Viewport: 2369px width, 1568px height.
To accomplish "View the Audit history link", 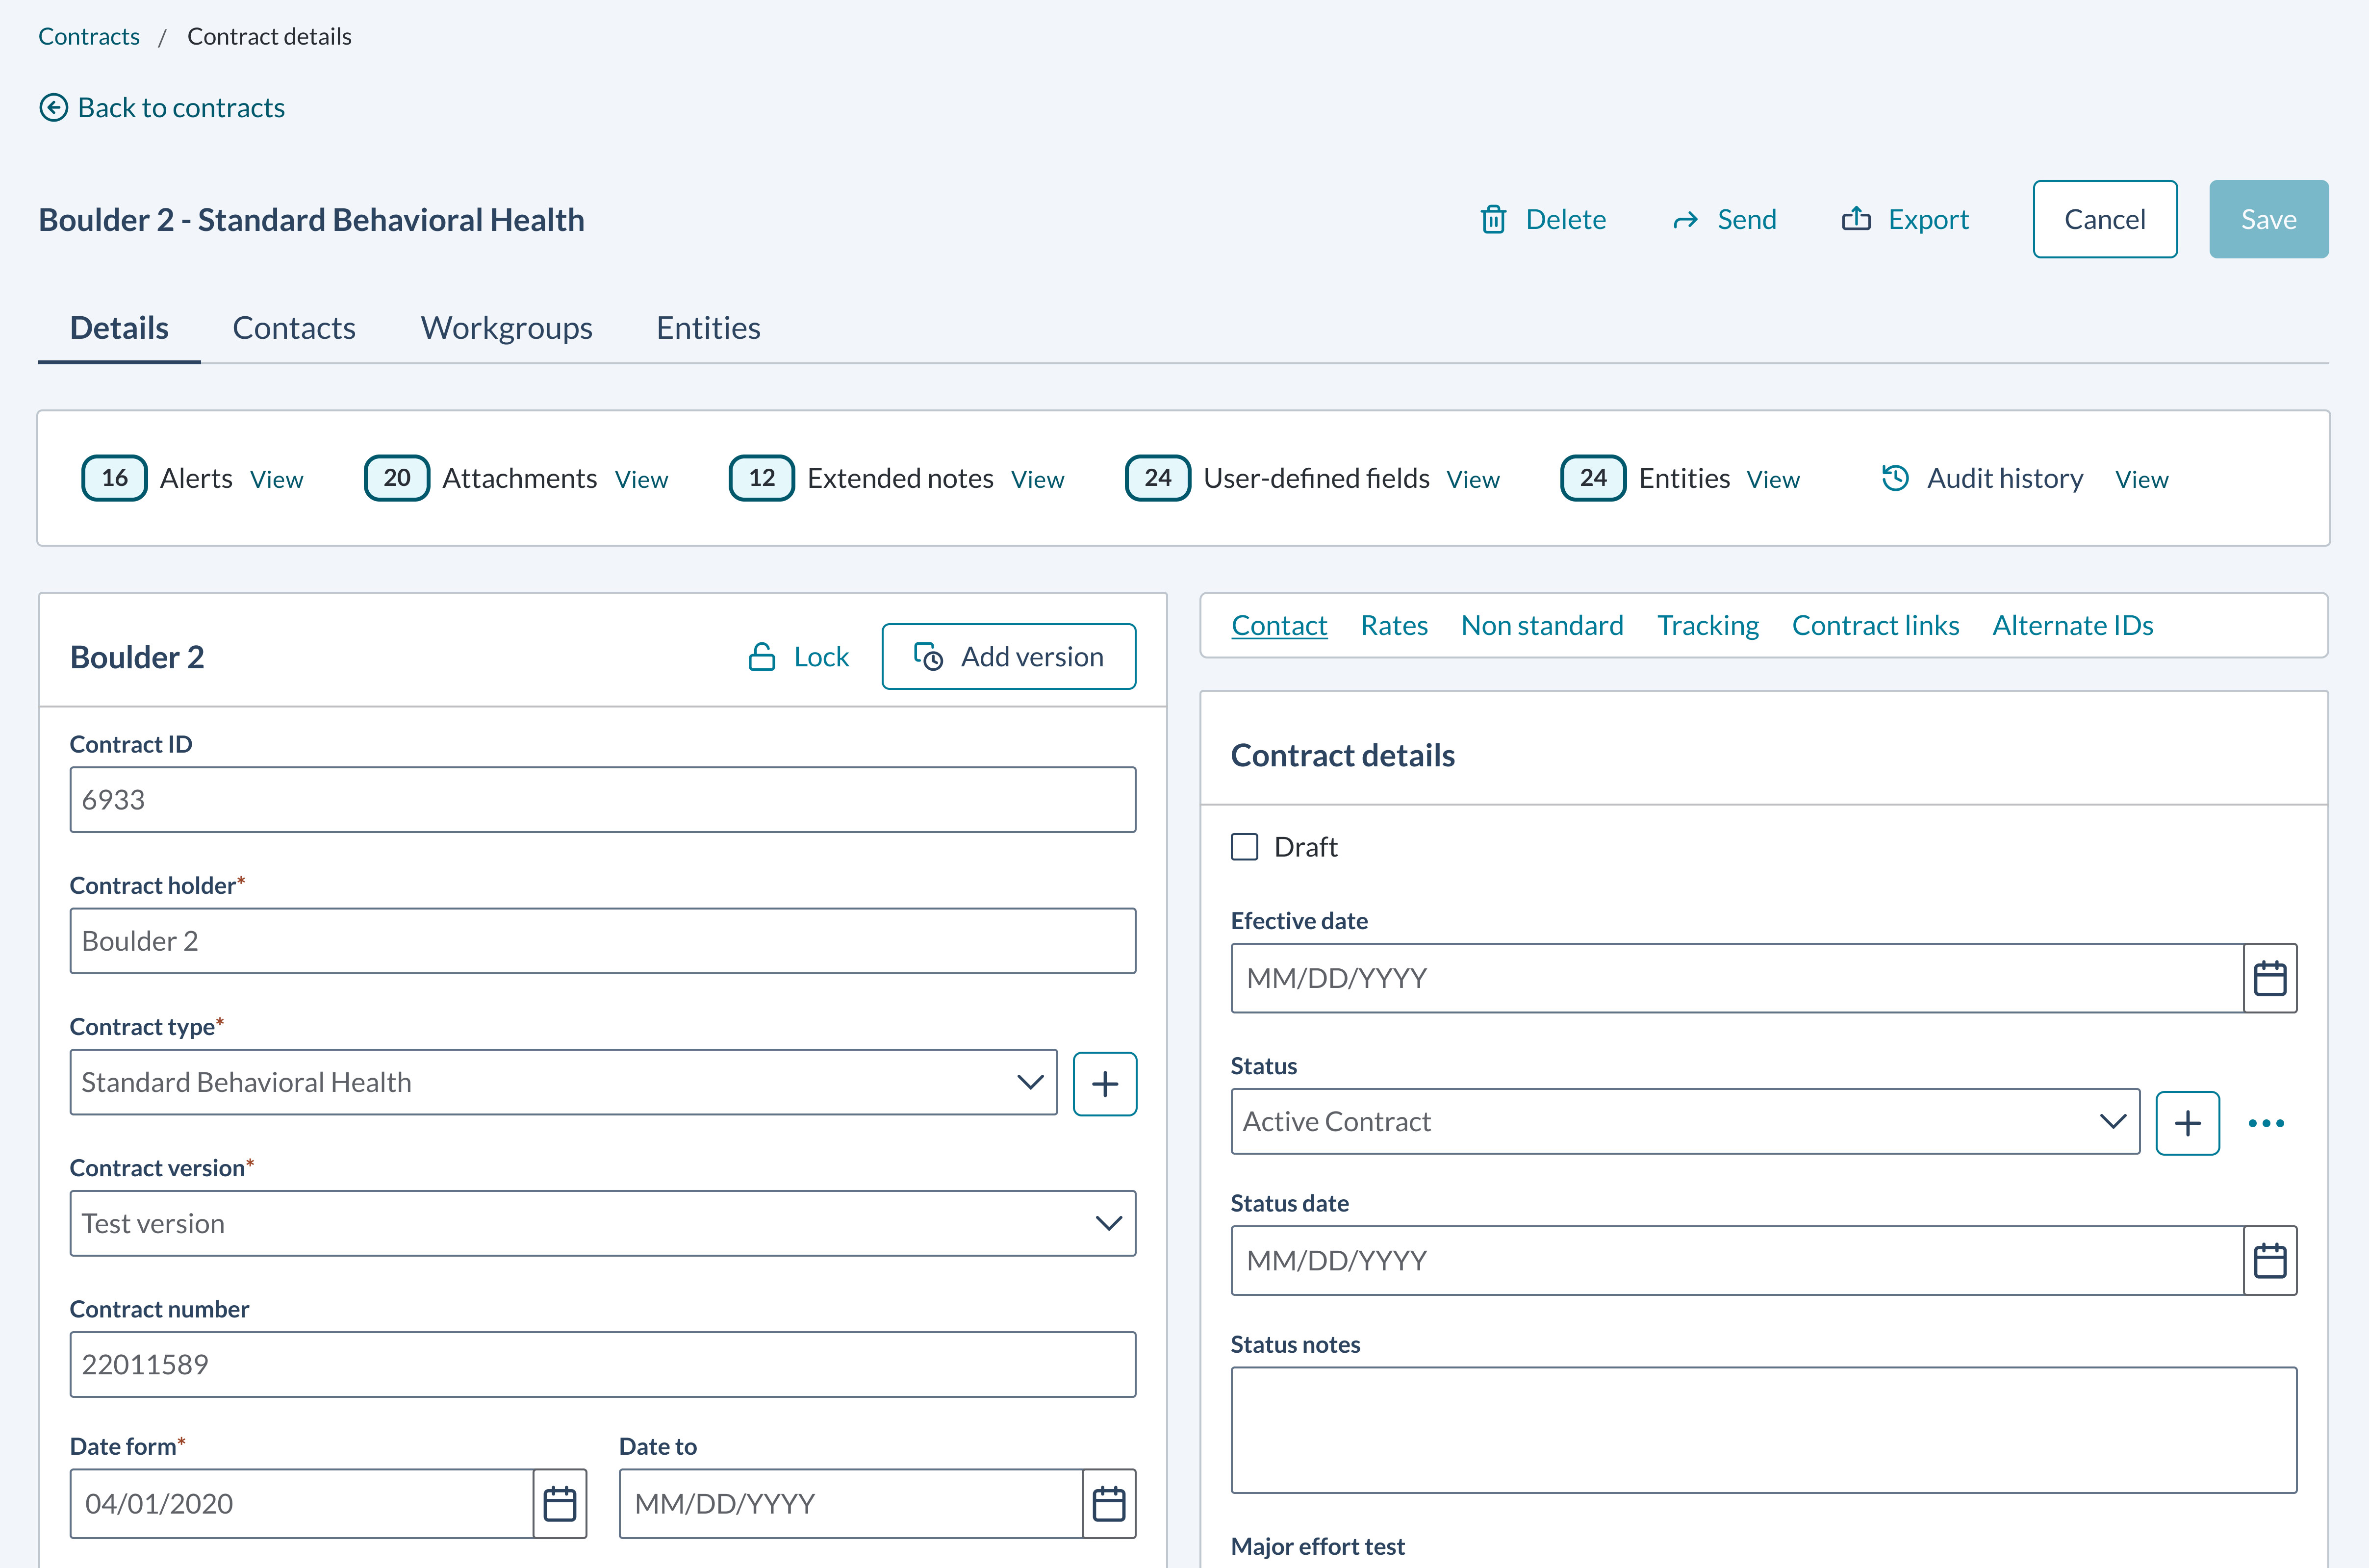I will [2141, 480].
